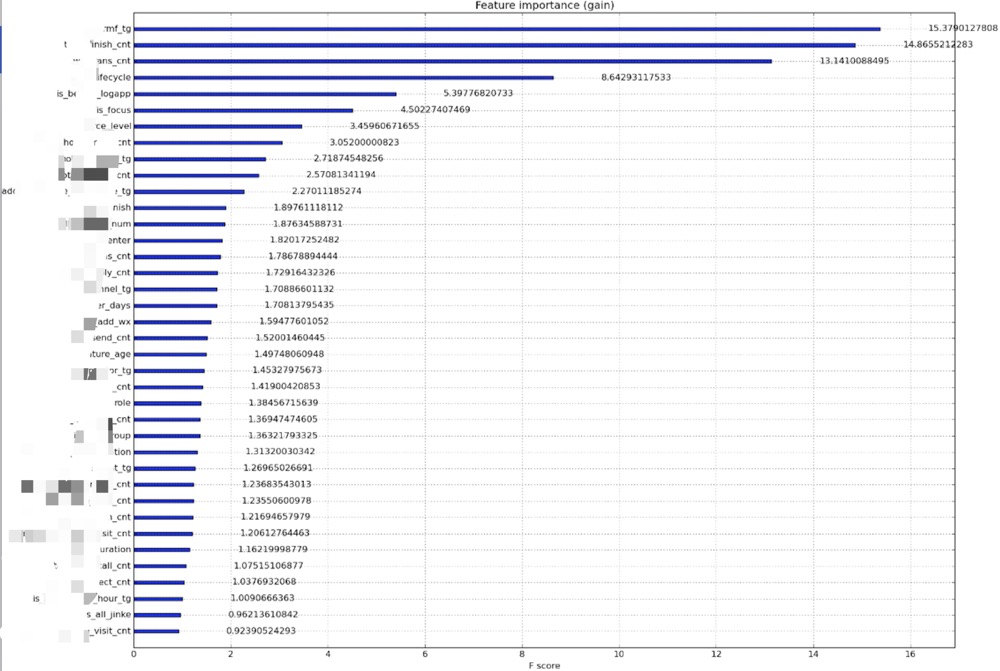
Task: Select the bottom bar valued 0.92390524293
Action: pyautogui.click(x=157, y=631)
